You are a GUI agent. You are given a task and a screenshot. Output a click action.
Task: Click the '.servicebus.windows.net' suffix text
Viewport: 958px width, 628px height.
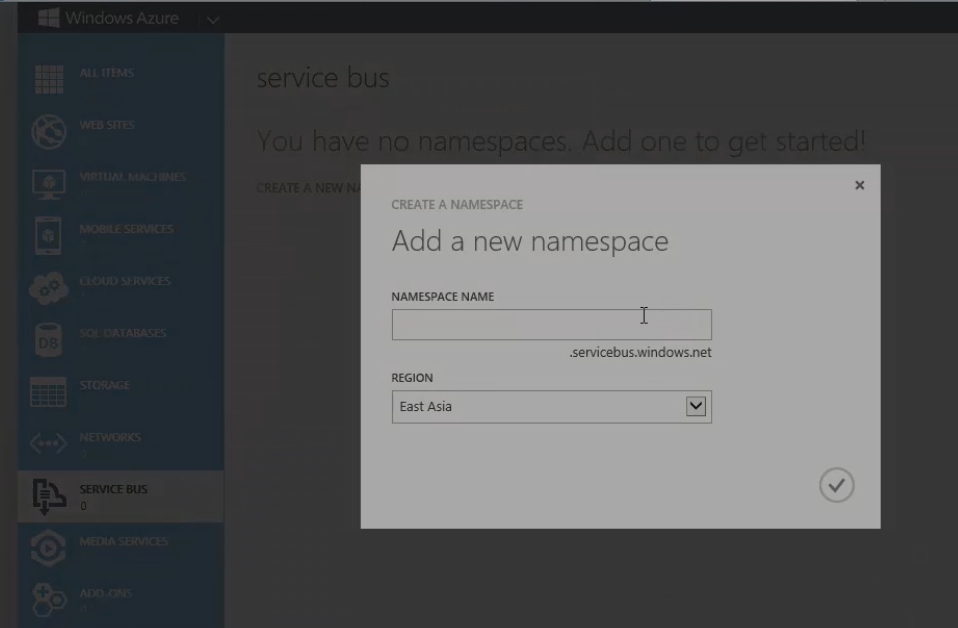point(640,352)
